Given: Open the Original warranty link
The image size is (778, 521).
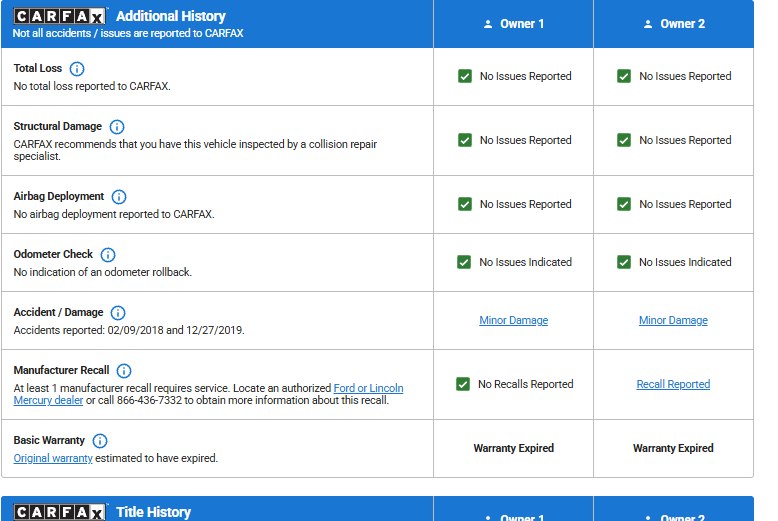Looking at the screenshot, I should click(53, 458).
